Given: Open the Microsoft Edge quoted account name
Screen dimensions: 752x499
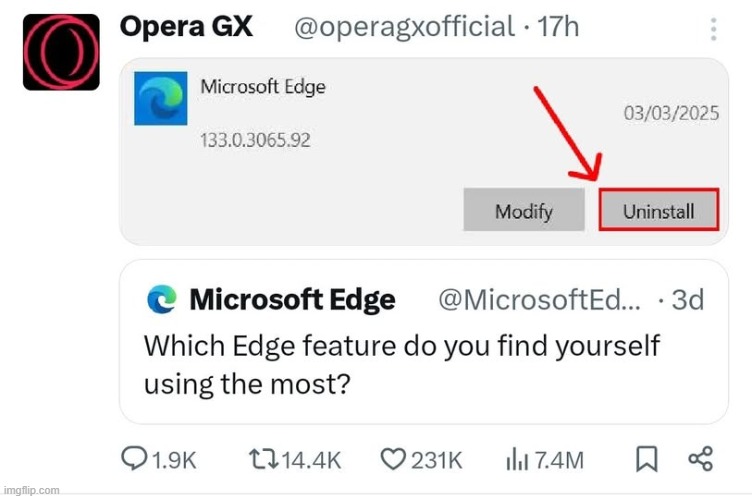Looking at the screenshot, I should pos(293,300).
